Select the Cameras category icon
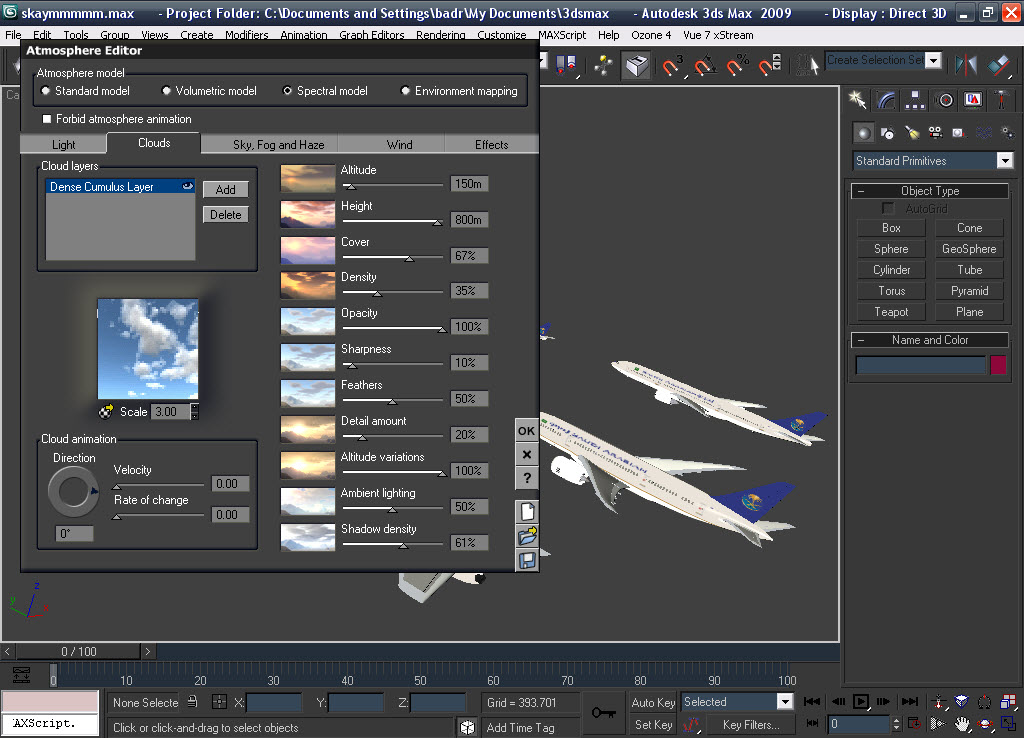This screenshot has height=738, width=1024. (935, 133)
